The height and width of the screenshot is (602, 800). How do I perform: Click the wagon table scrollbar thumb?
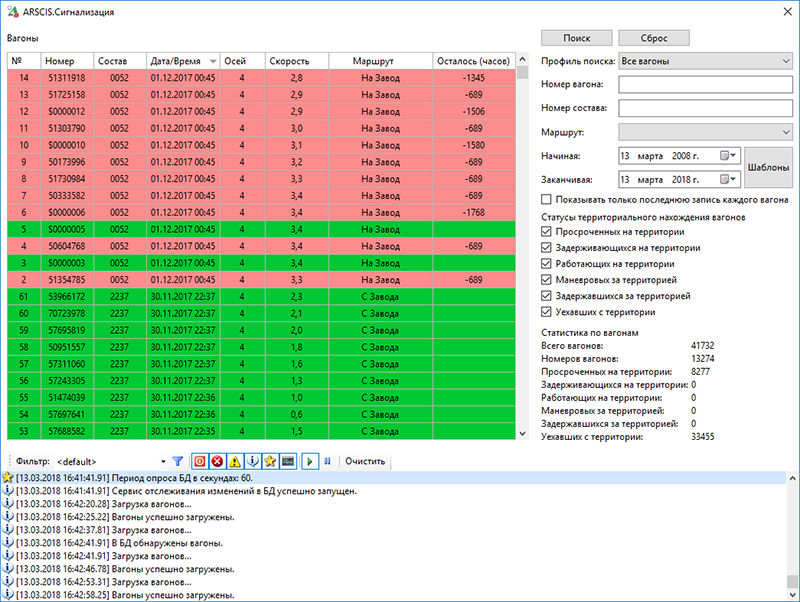click(522, 72)
